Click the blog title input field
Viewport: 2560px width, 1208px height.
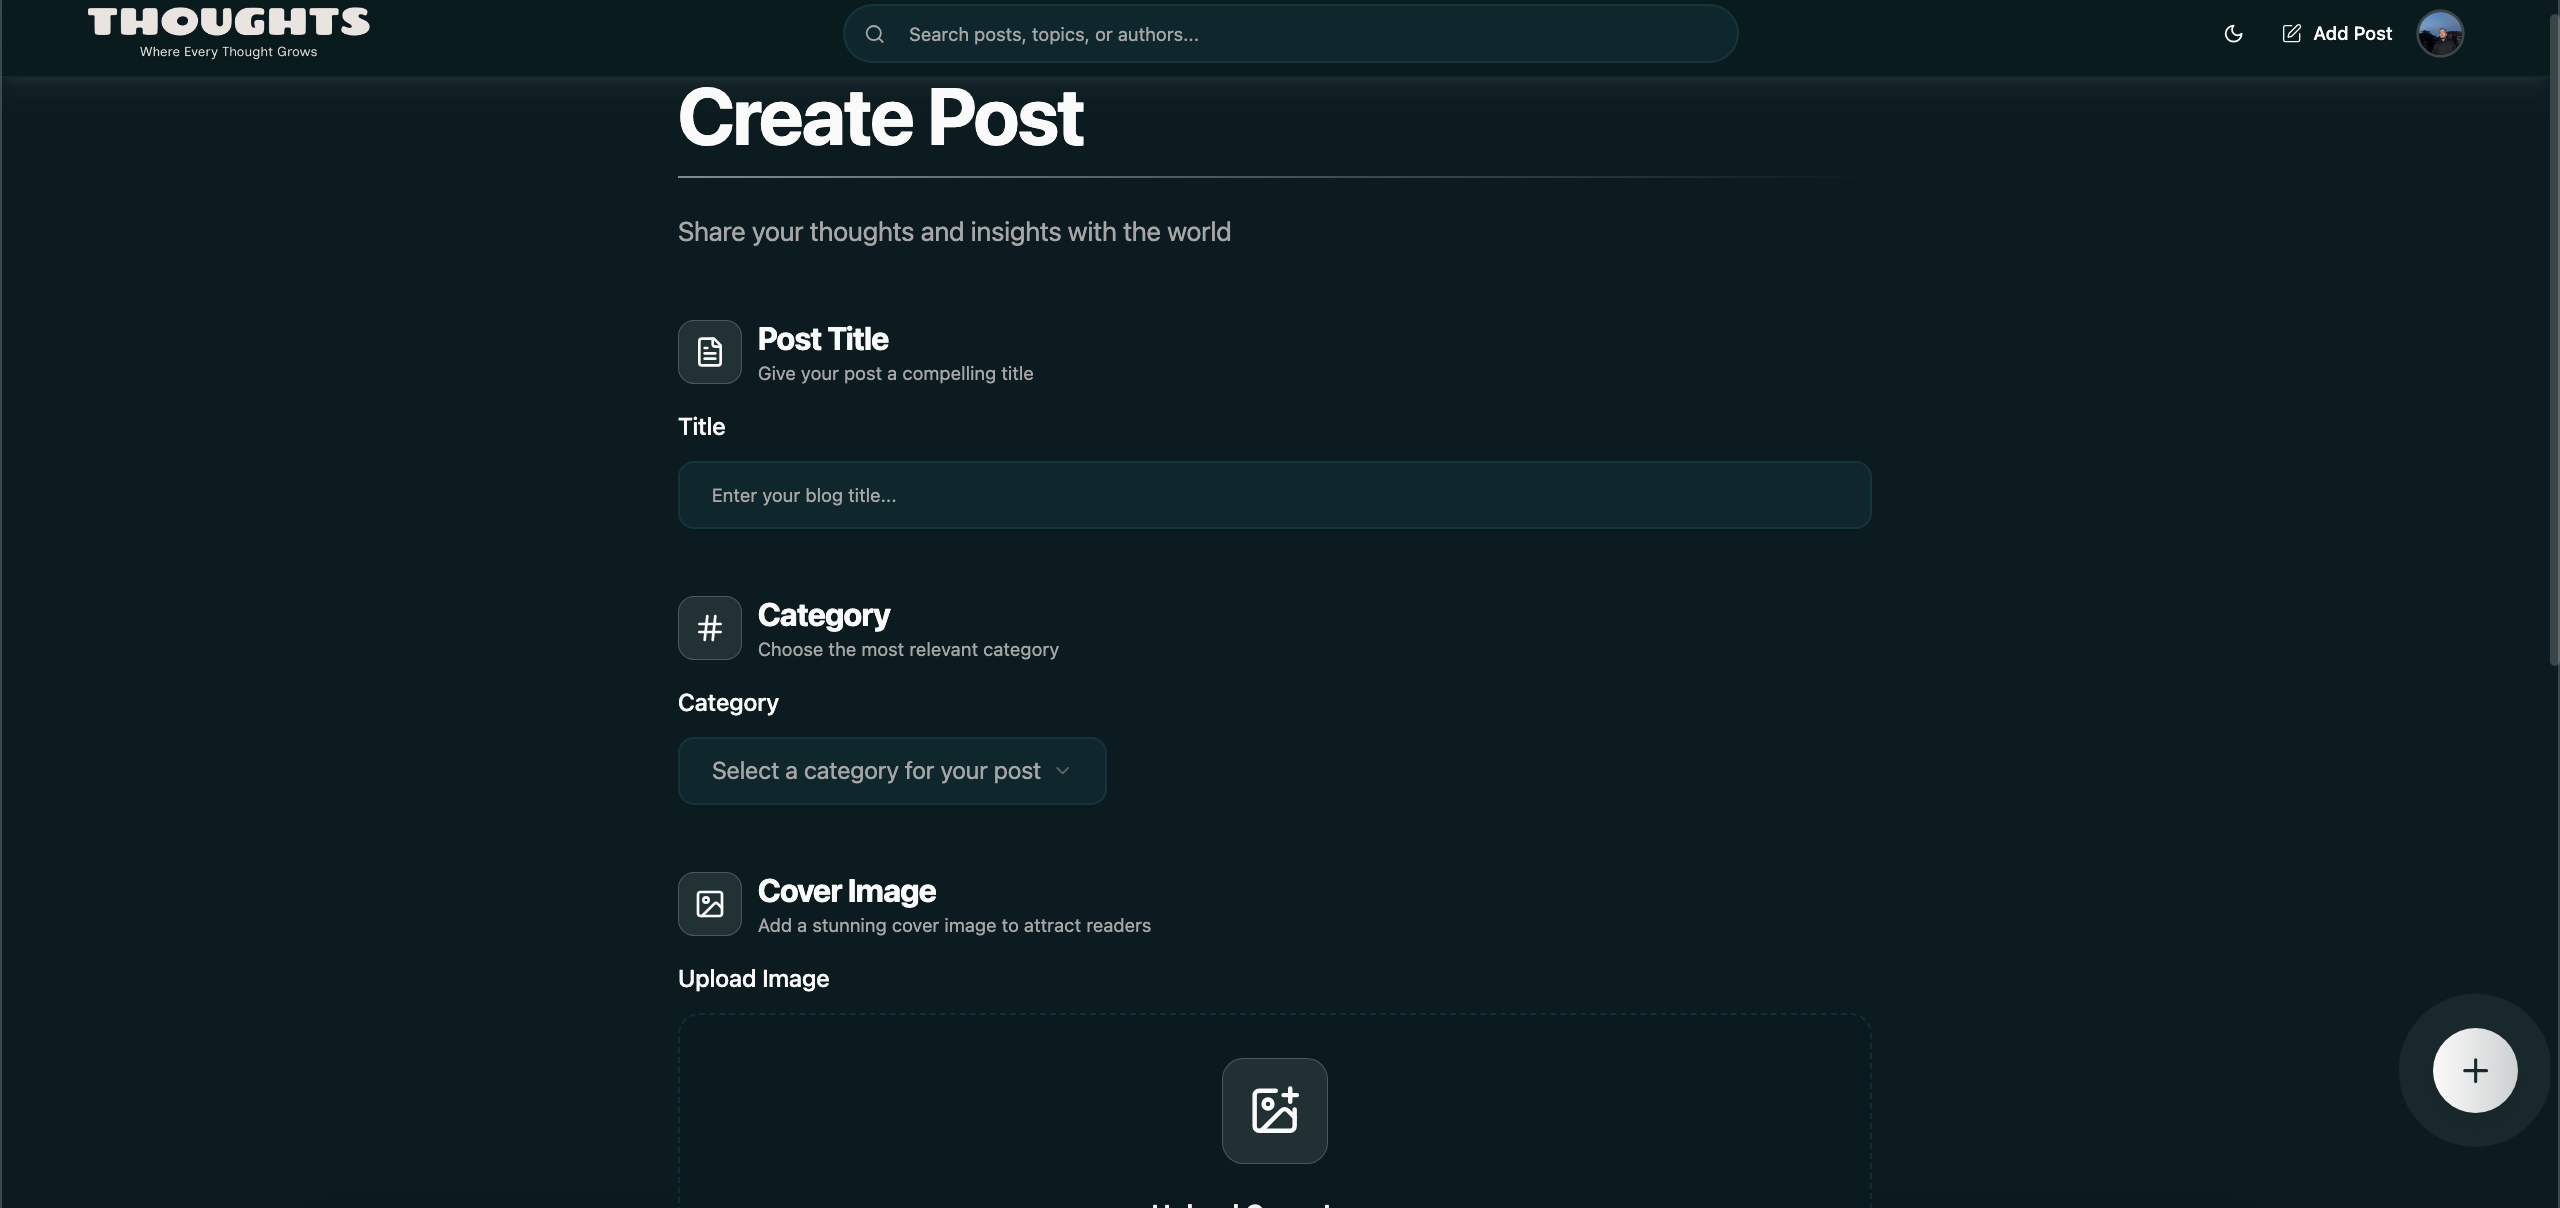[x=1274, y=495]
